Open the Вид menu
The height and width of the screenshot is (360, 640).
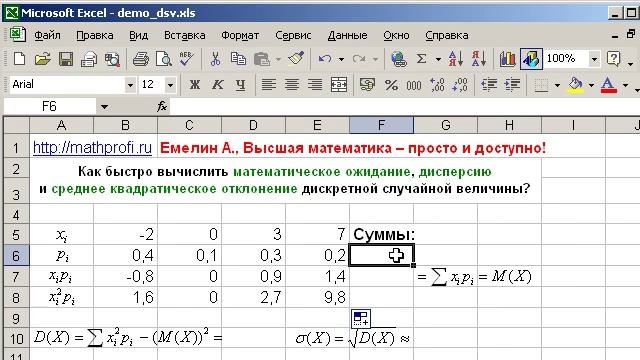(x=138, y=36)
